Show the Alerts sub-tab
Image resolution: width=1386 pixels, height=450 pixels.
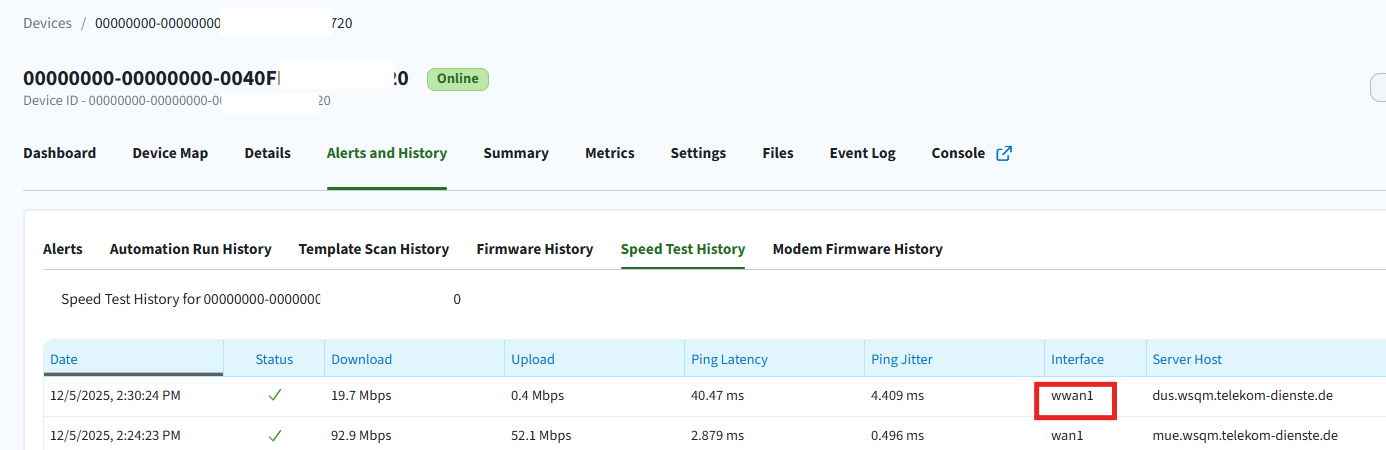[x=62, y=249]
